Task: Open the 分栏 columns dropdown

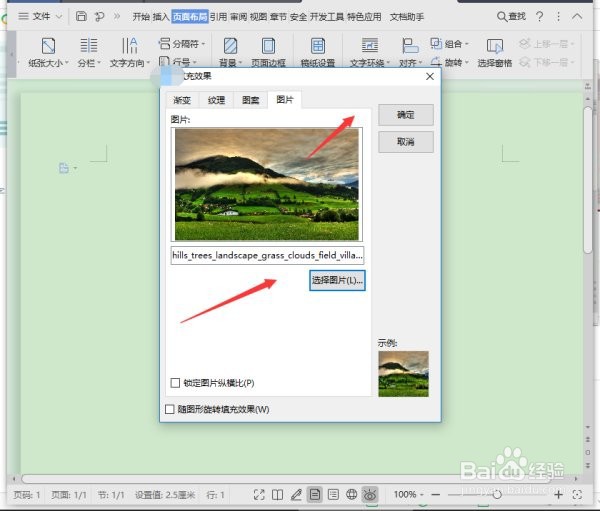Action: coord(89,52)
